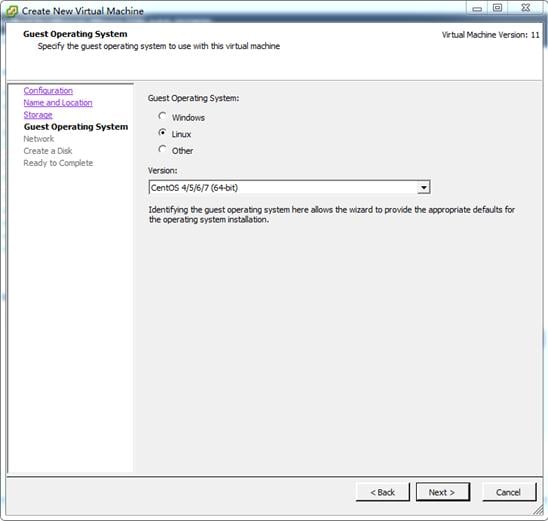Click the vSphere icon in the title bar
Screen dimensions: 548x521
12,11
